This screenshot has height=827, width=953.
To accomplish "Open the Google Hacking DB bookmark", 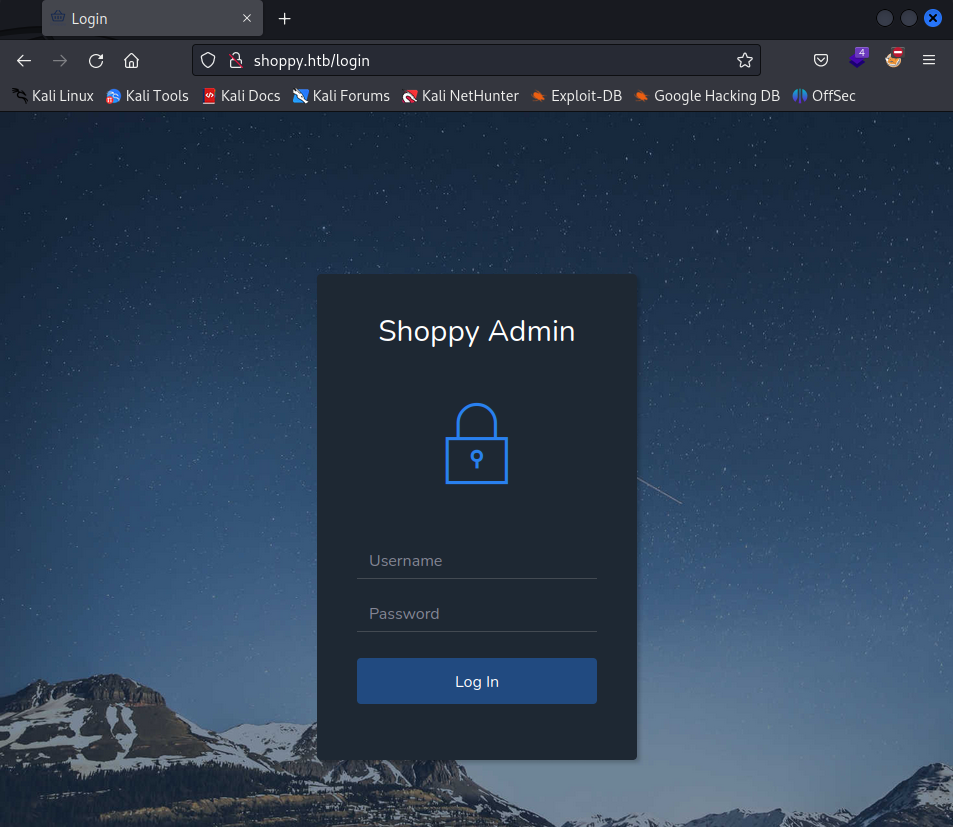I will (x=707, y=96).
